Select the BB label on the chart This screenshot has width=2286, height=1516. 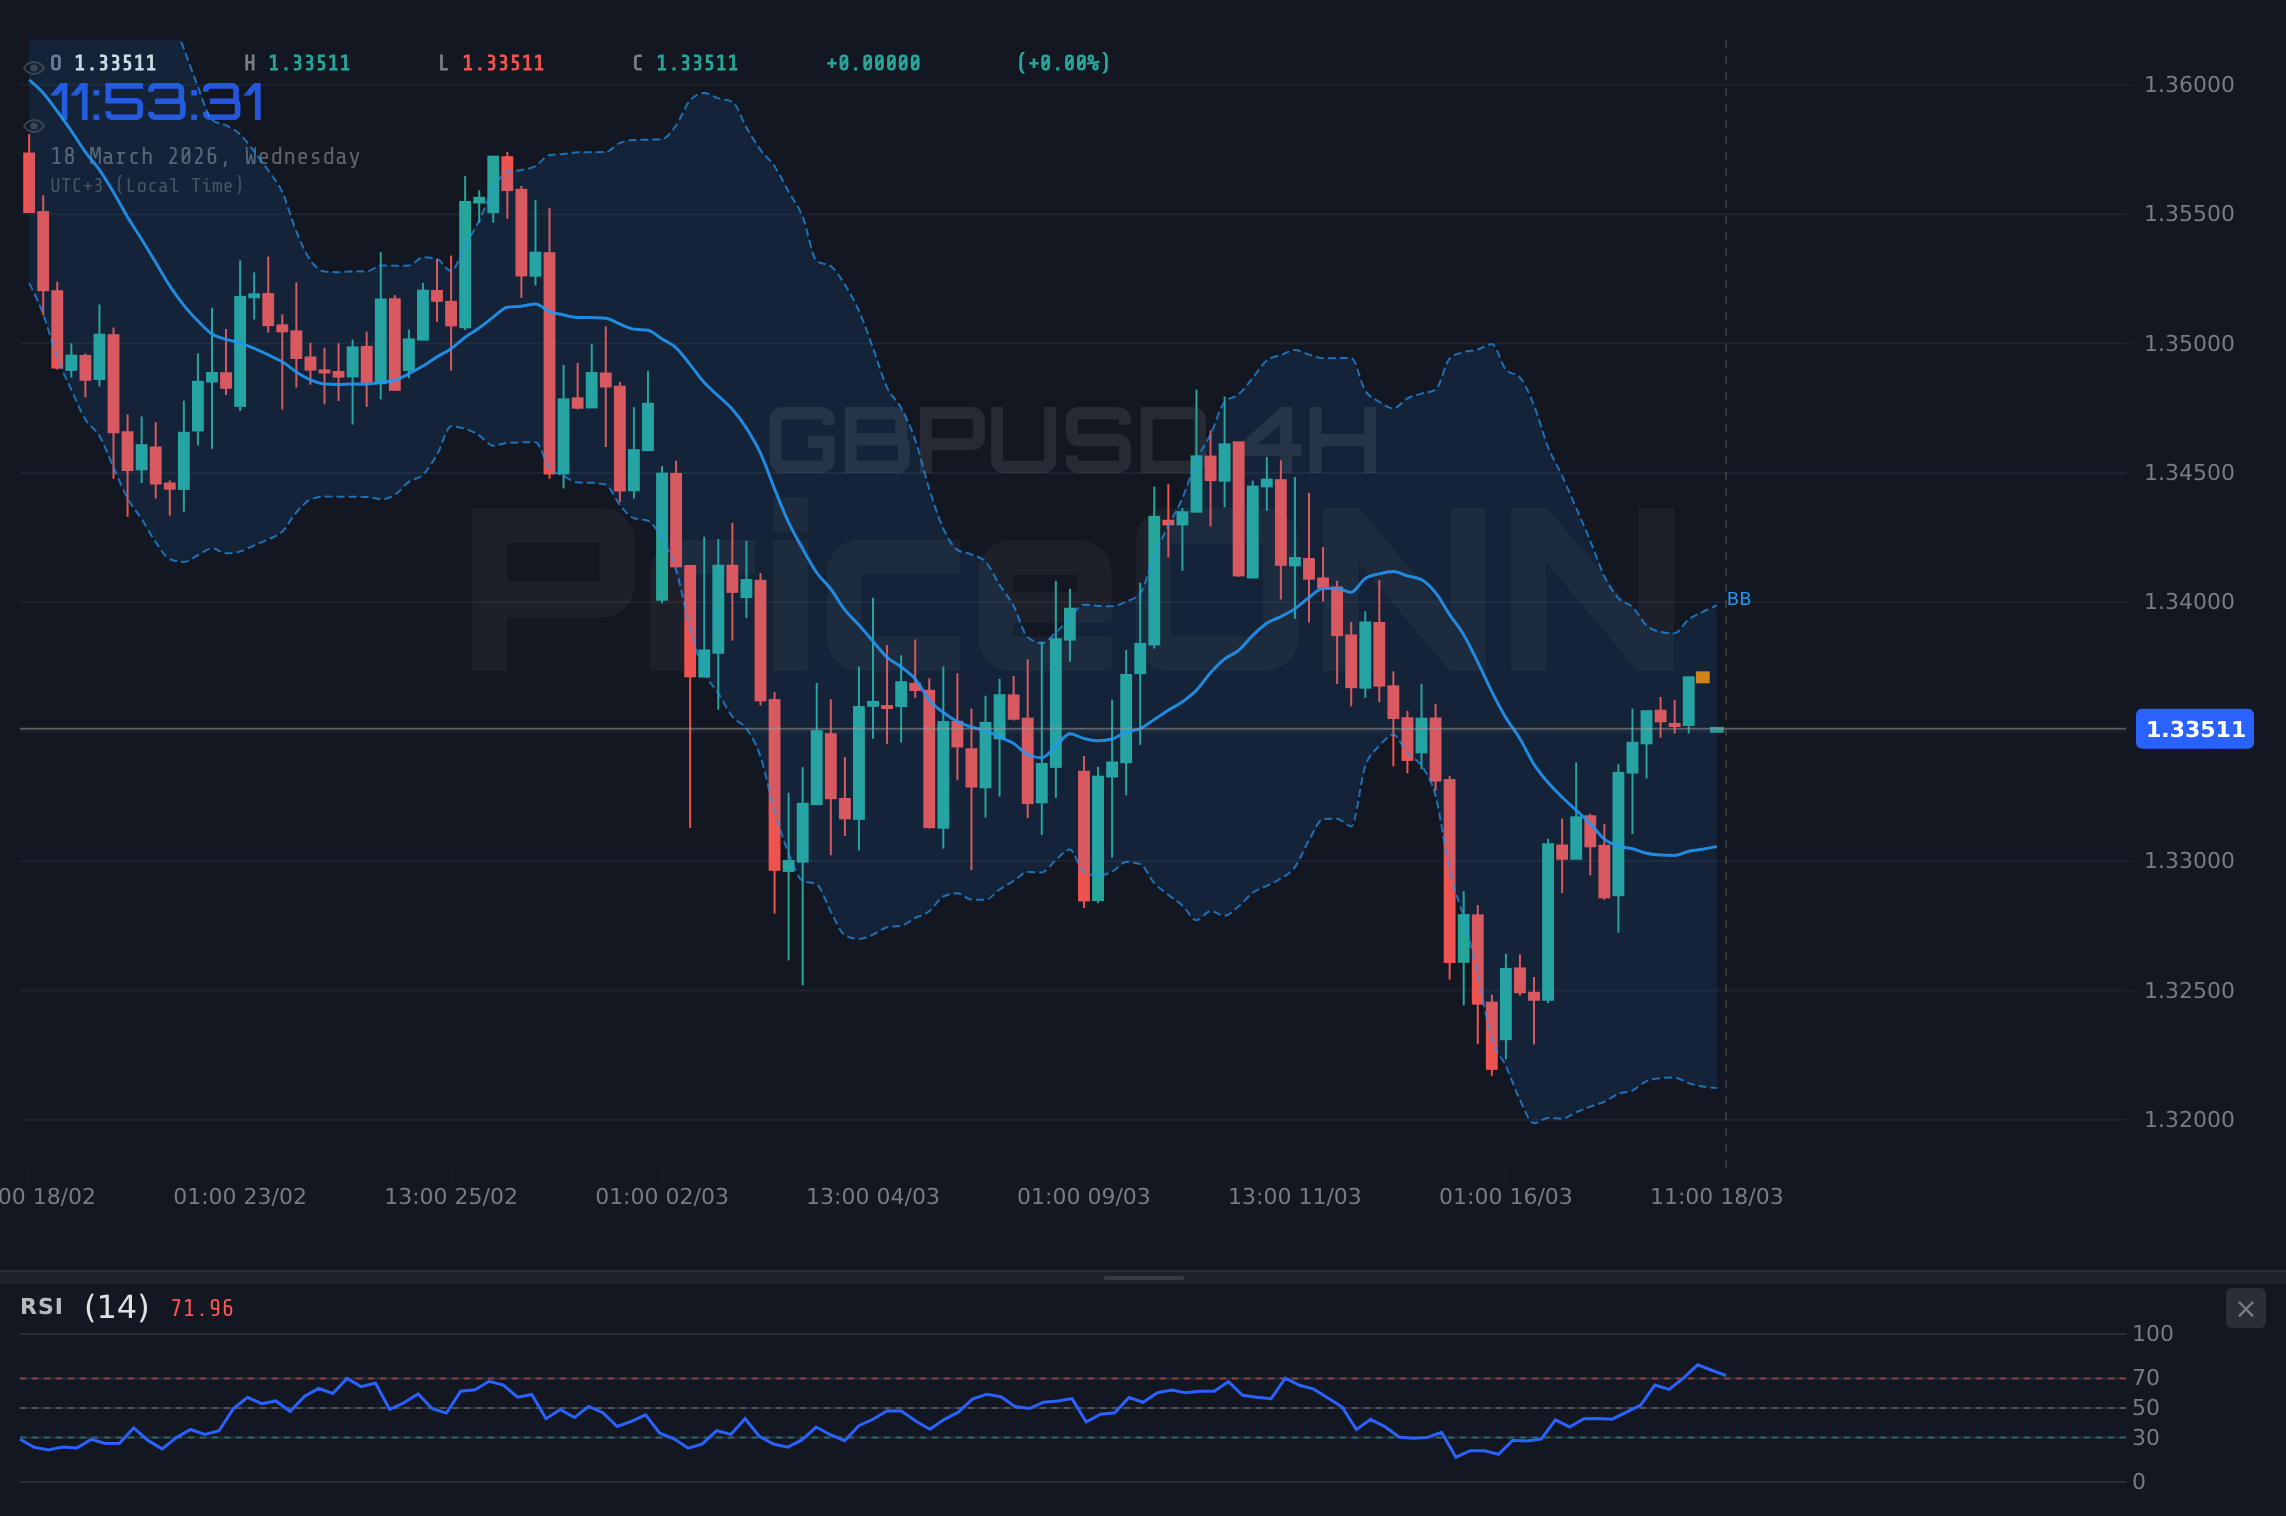tap(1738, 598)
